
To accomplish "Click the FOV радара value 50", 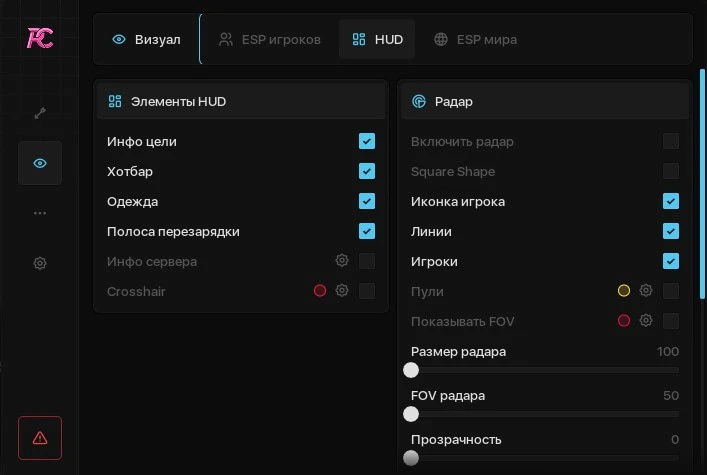I will [x=671, y=396].
